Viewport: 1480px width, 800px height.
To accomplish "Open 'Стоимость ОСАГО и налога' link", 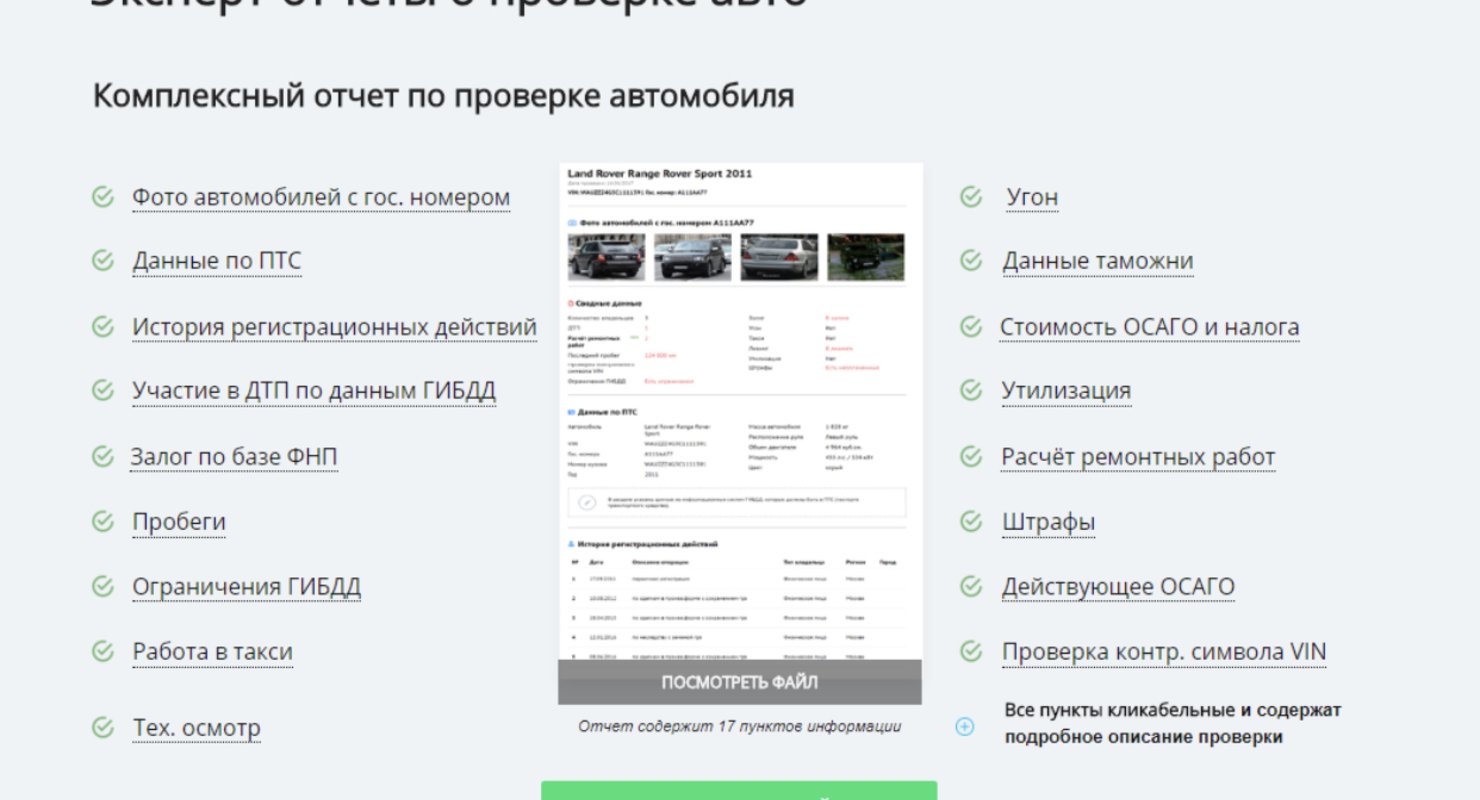I will 1150,327.
